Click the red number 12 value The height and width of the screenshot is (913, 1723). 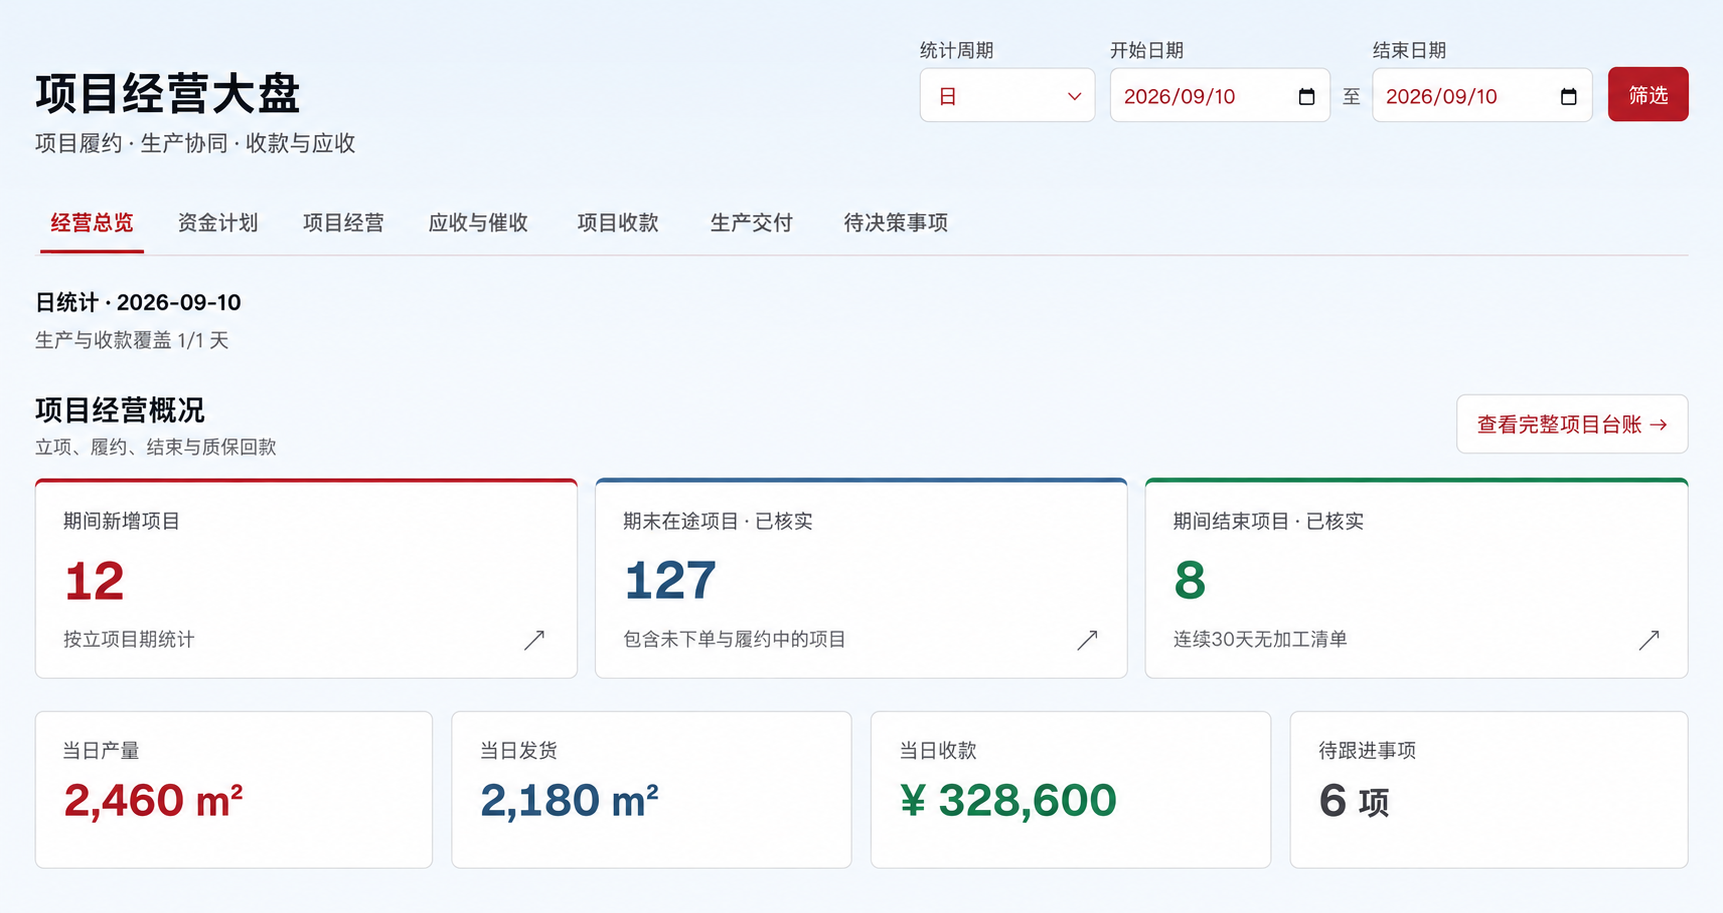click(x=94, y=581)
